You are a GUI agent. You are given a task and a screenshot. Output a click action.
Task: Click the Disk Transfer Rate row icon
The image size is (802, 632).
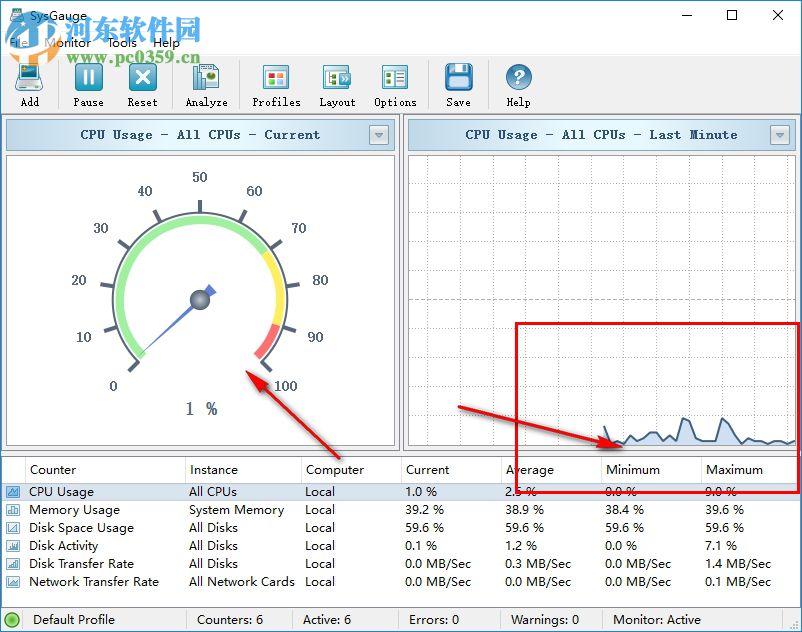tap(13, 563)
